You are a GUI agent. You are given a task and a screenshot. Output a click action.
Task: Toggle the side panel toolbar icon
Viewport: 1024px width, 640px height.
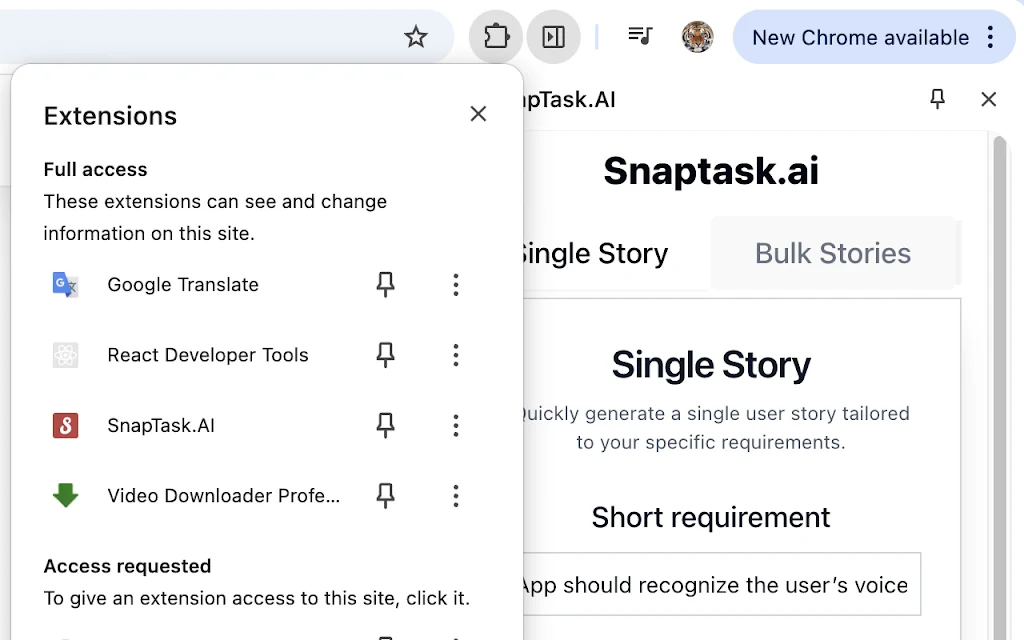click(553, 38)
